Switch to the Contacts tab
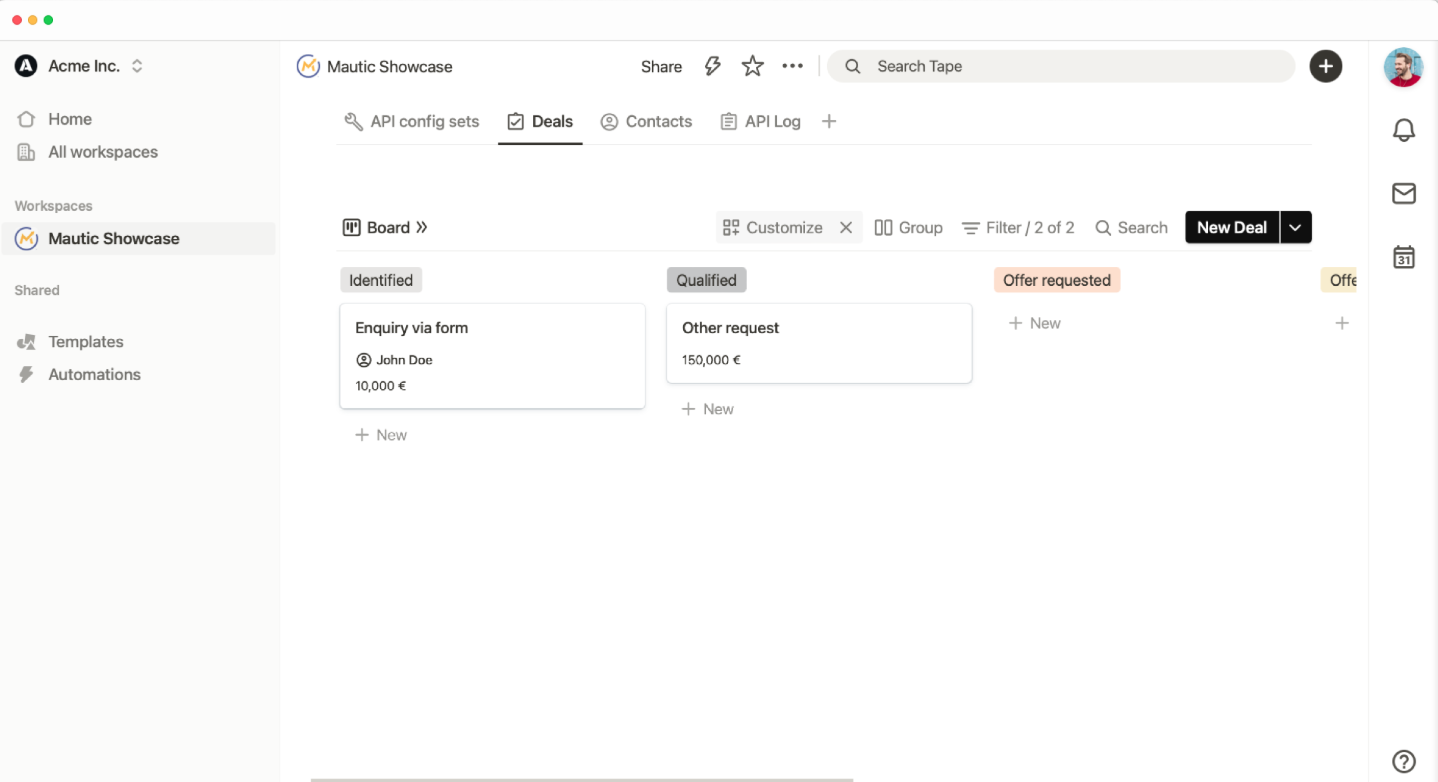 click(x=646, y=122)
